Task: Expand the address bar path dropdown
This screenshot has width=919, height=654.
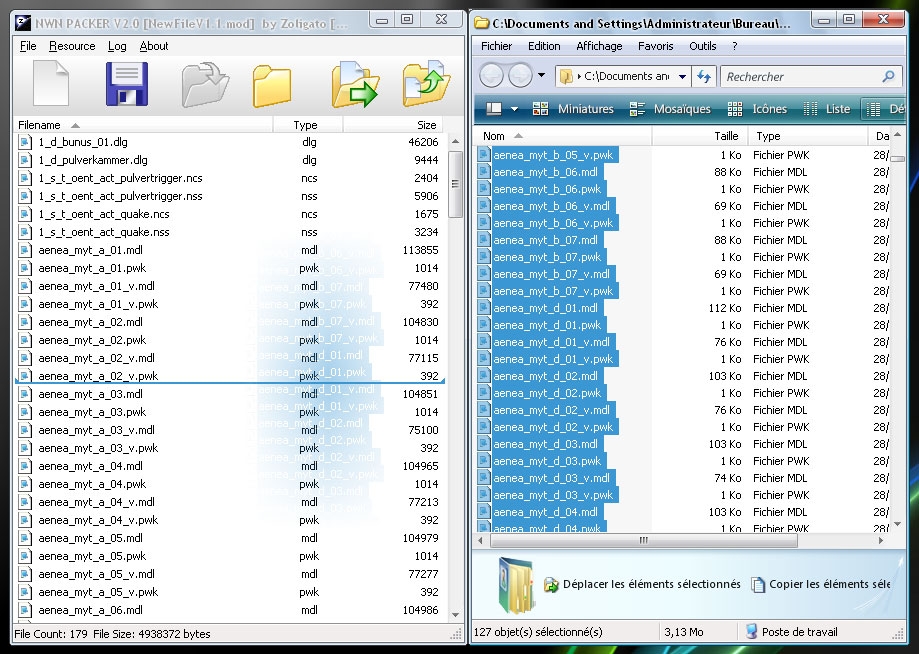Action: pyautogui.click(x=682, y=77)
